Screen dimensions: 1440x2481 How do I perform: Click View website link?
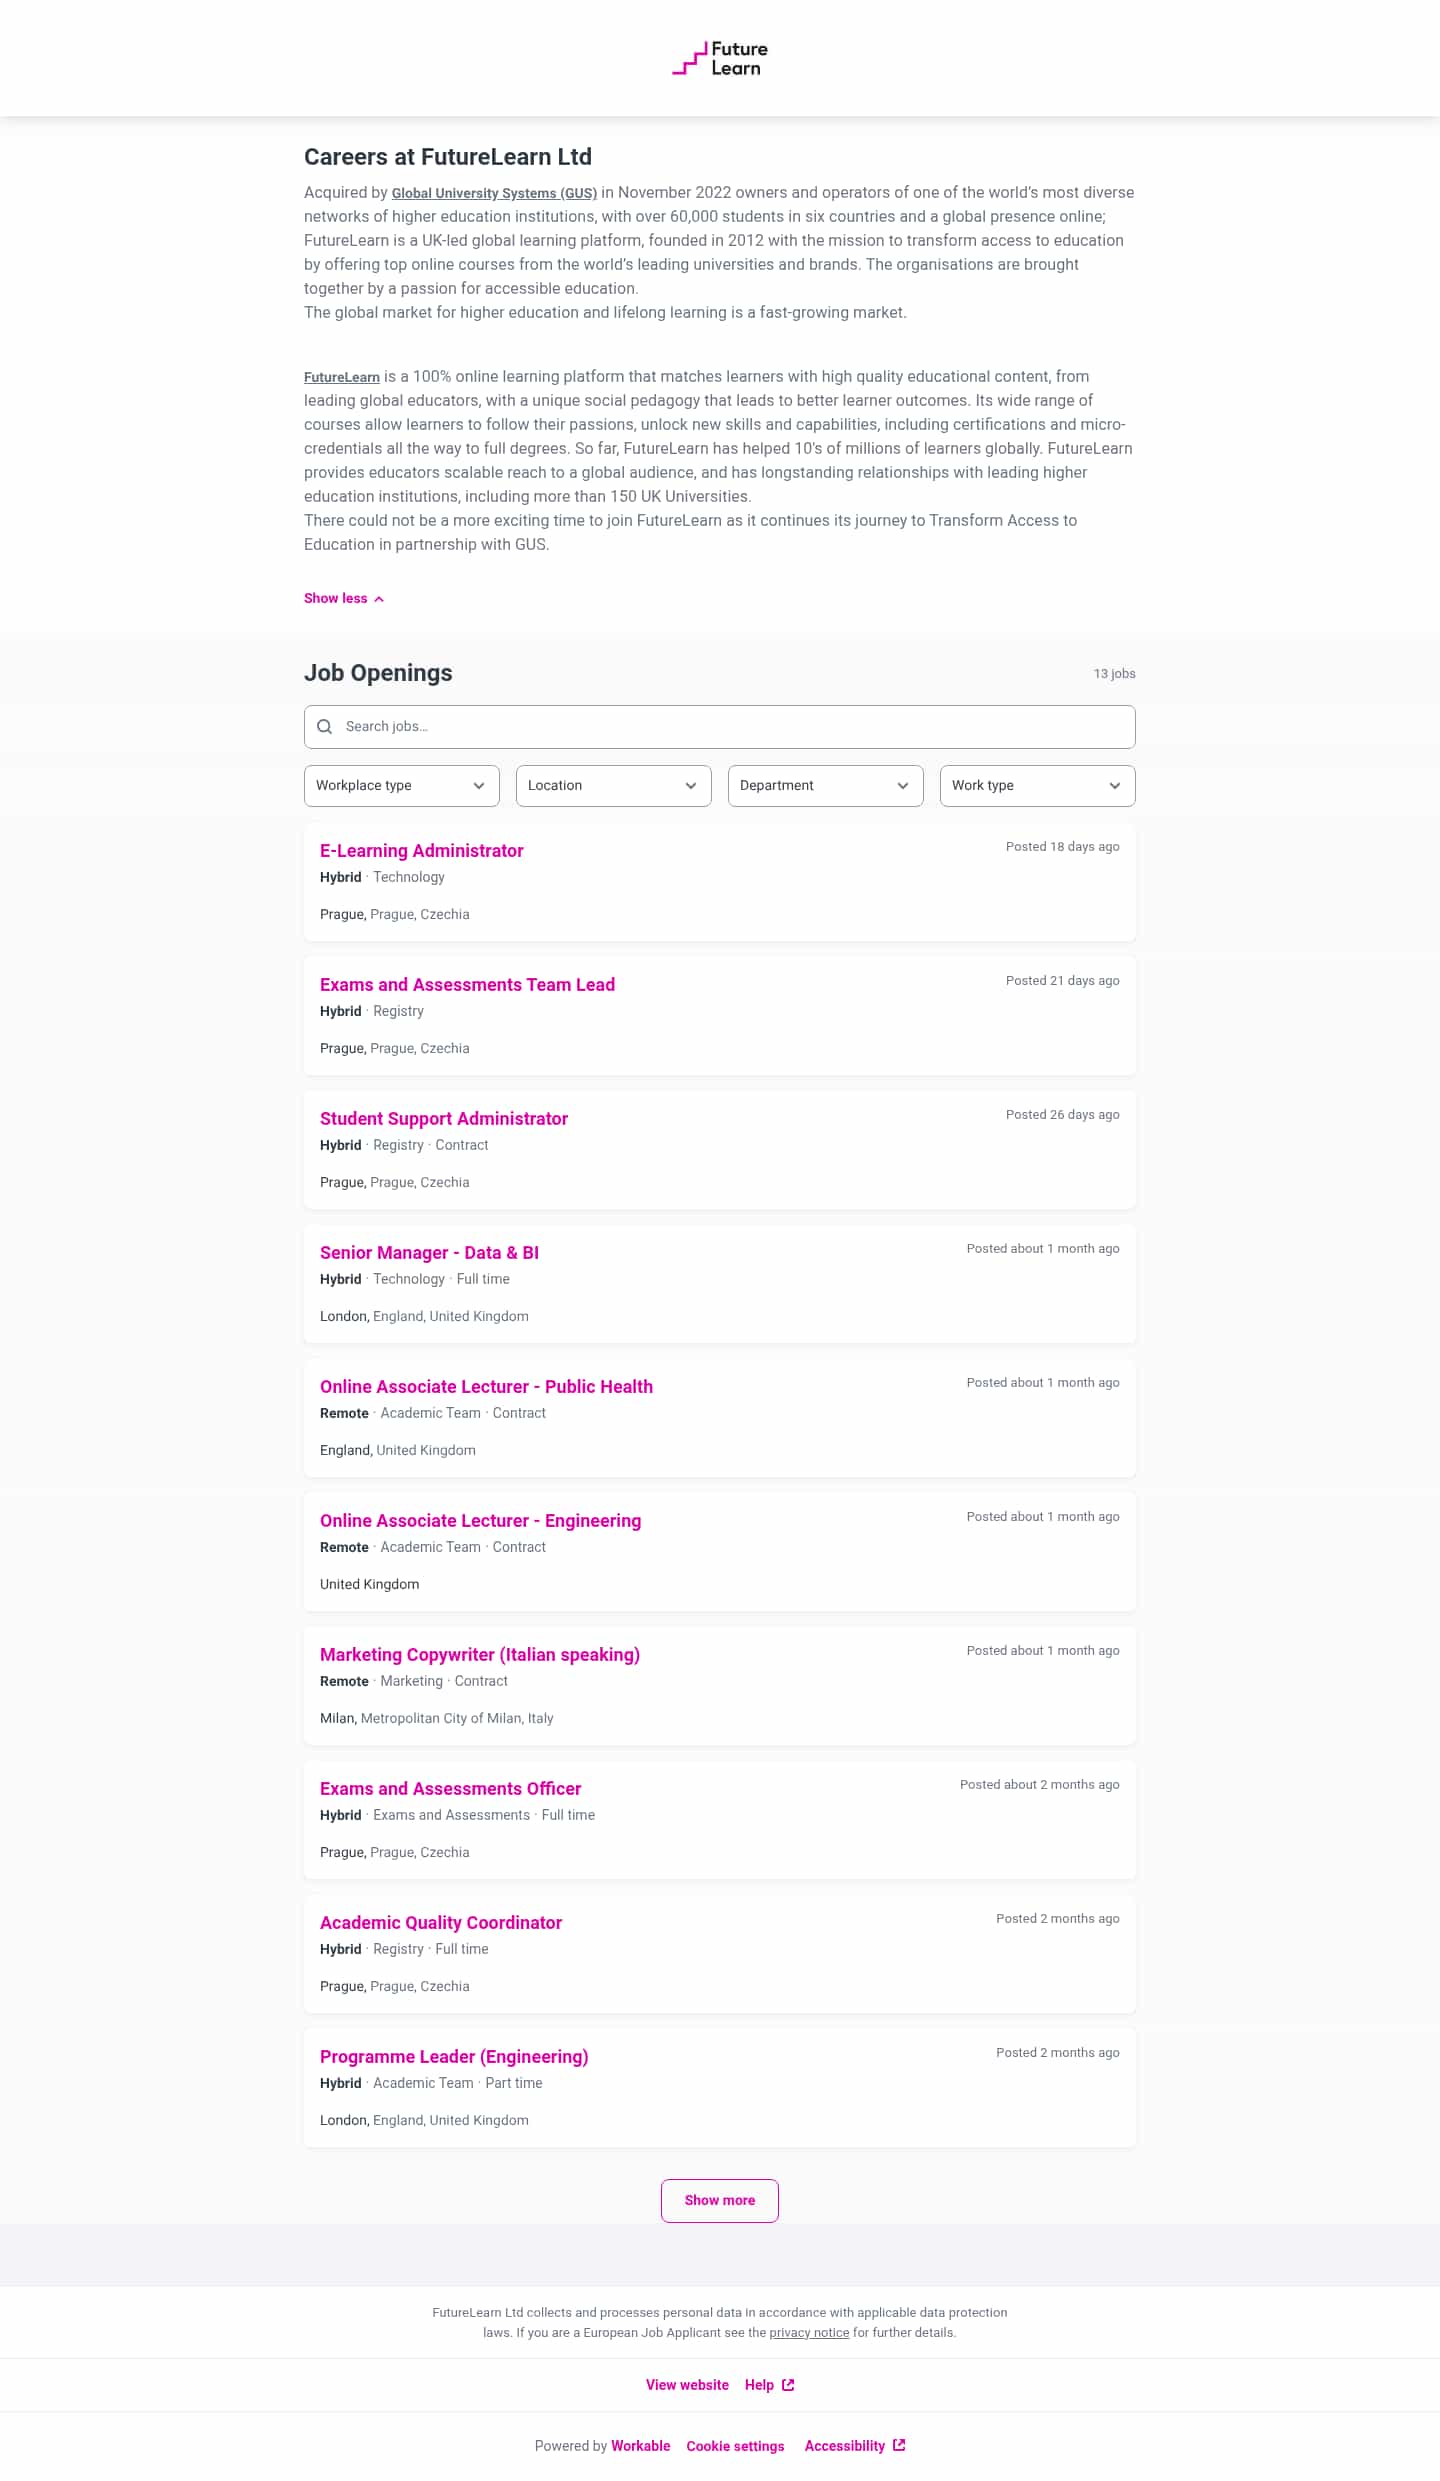pos(687,2385)
